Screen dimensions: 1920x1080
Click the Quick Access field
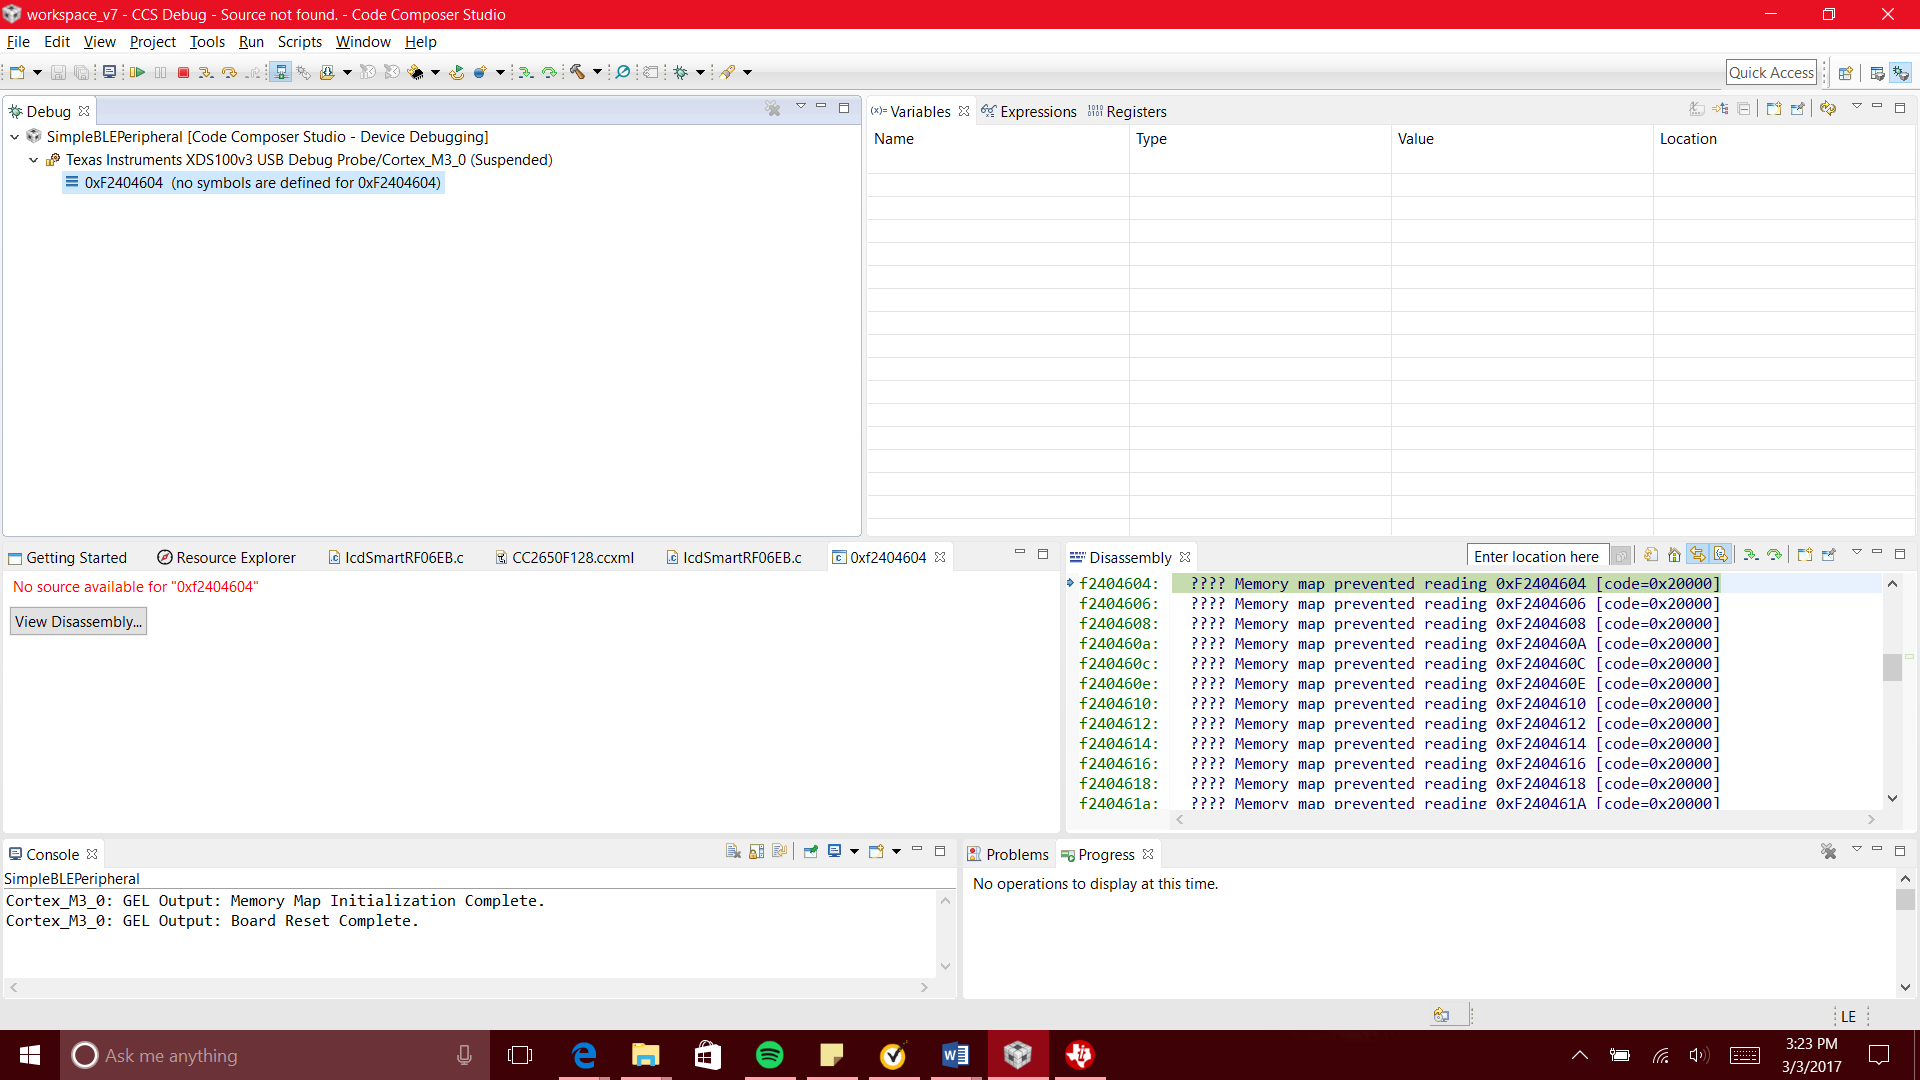coord(1770,72)
